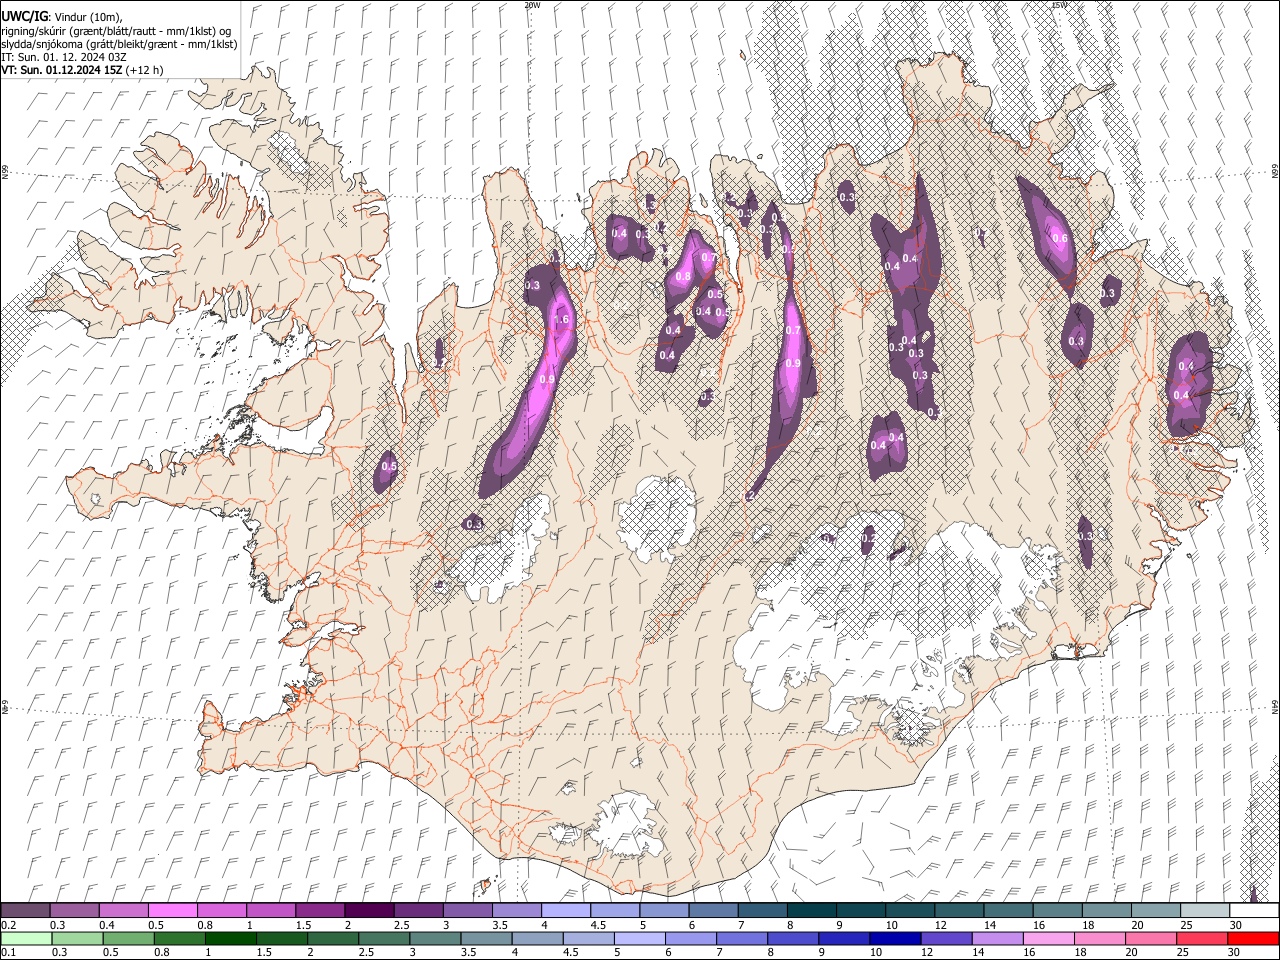The image size is (1280, 960).
Task: Click the 3.5 tick label in the rain legend
Action: [468, 952]
